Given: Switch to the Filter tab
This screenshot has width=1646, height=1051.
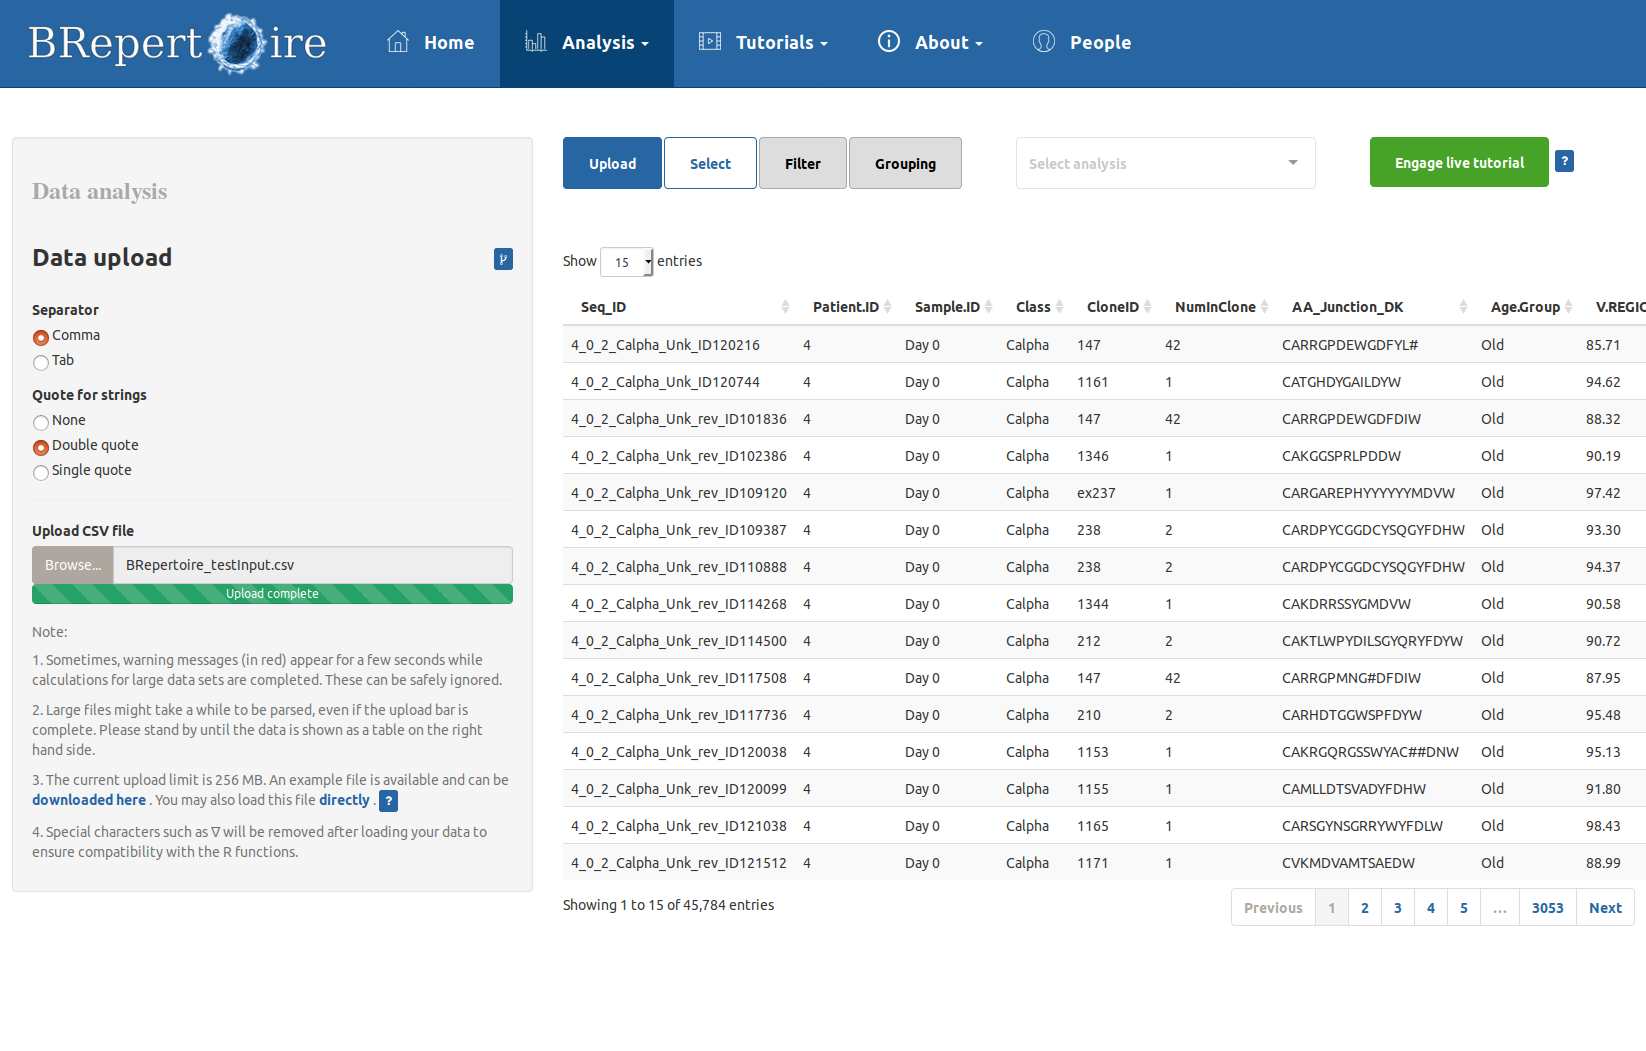Looking at the screenshot, I should pos(802,163).
